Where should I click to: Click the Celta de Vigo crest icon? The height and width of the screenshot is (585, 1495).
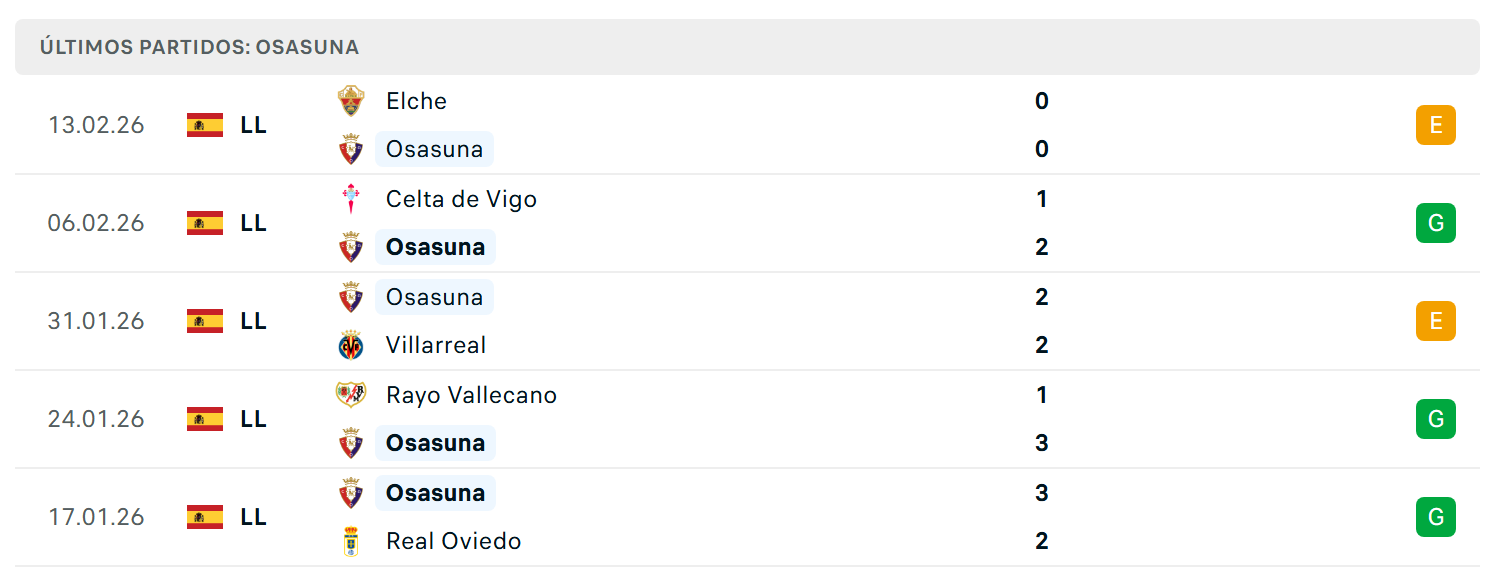(351, 199)
